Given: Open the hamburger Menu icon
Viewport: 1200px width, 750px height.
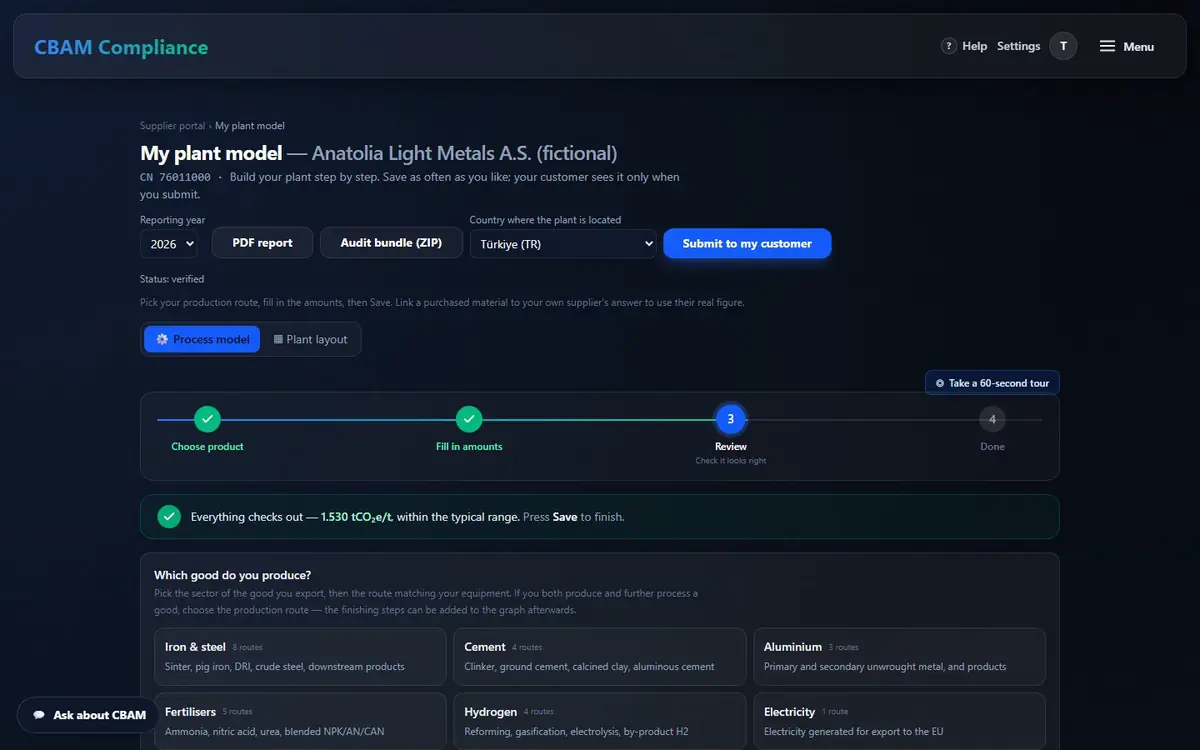Looking at the screenshot, I should coord(1107,46).
